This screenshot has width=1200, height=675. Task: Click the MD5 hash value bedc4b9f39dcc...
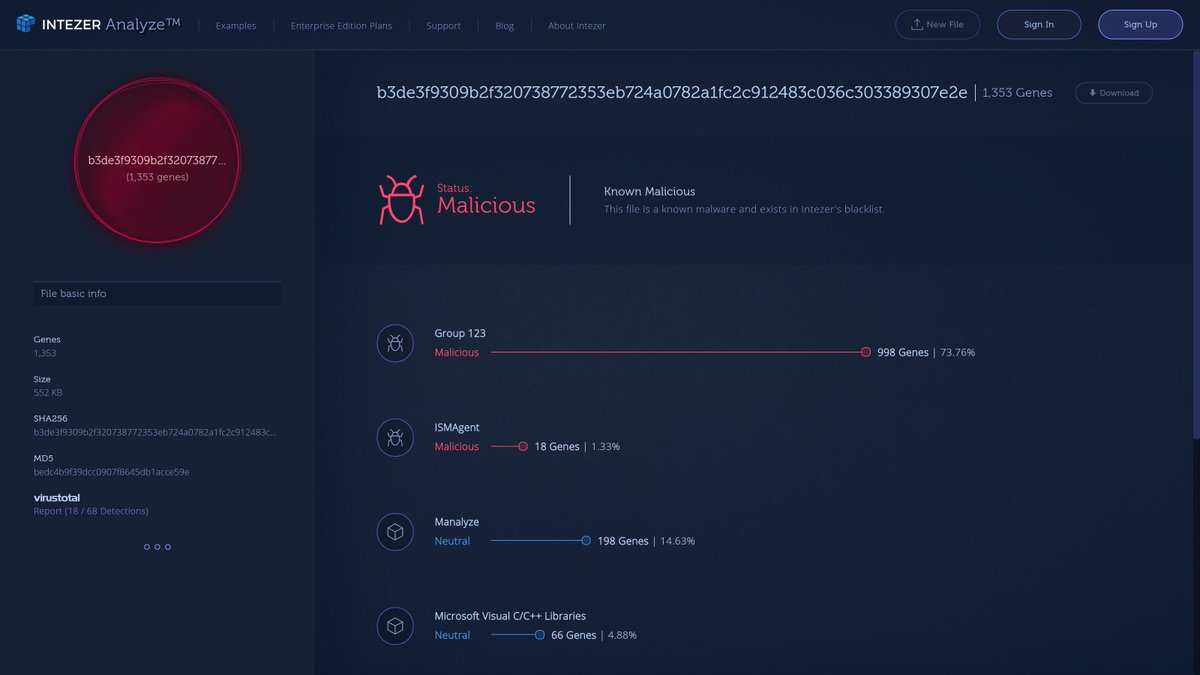111,471
